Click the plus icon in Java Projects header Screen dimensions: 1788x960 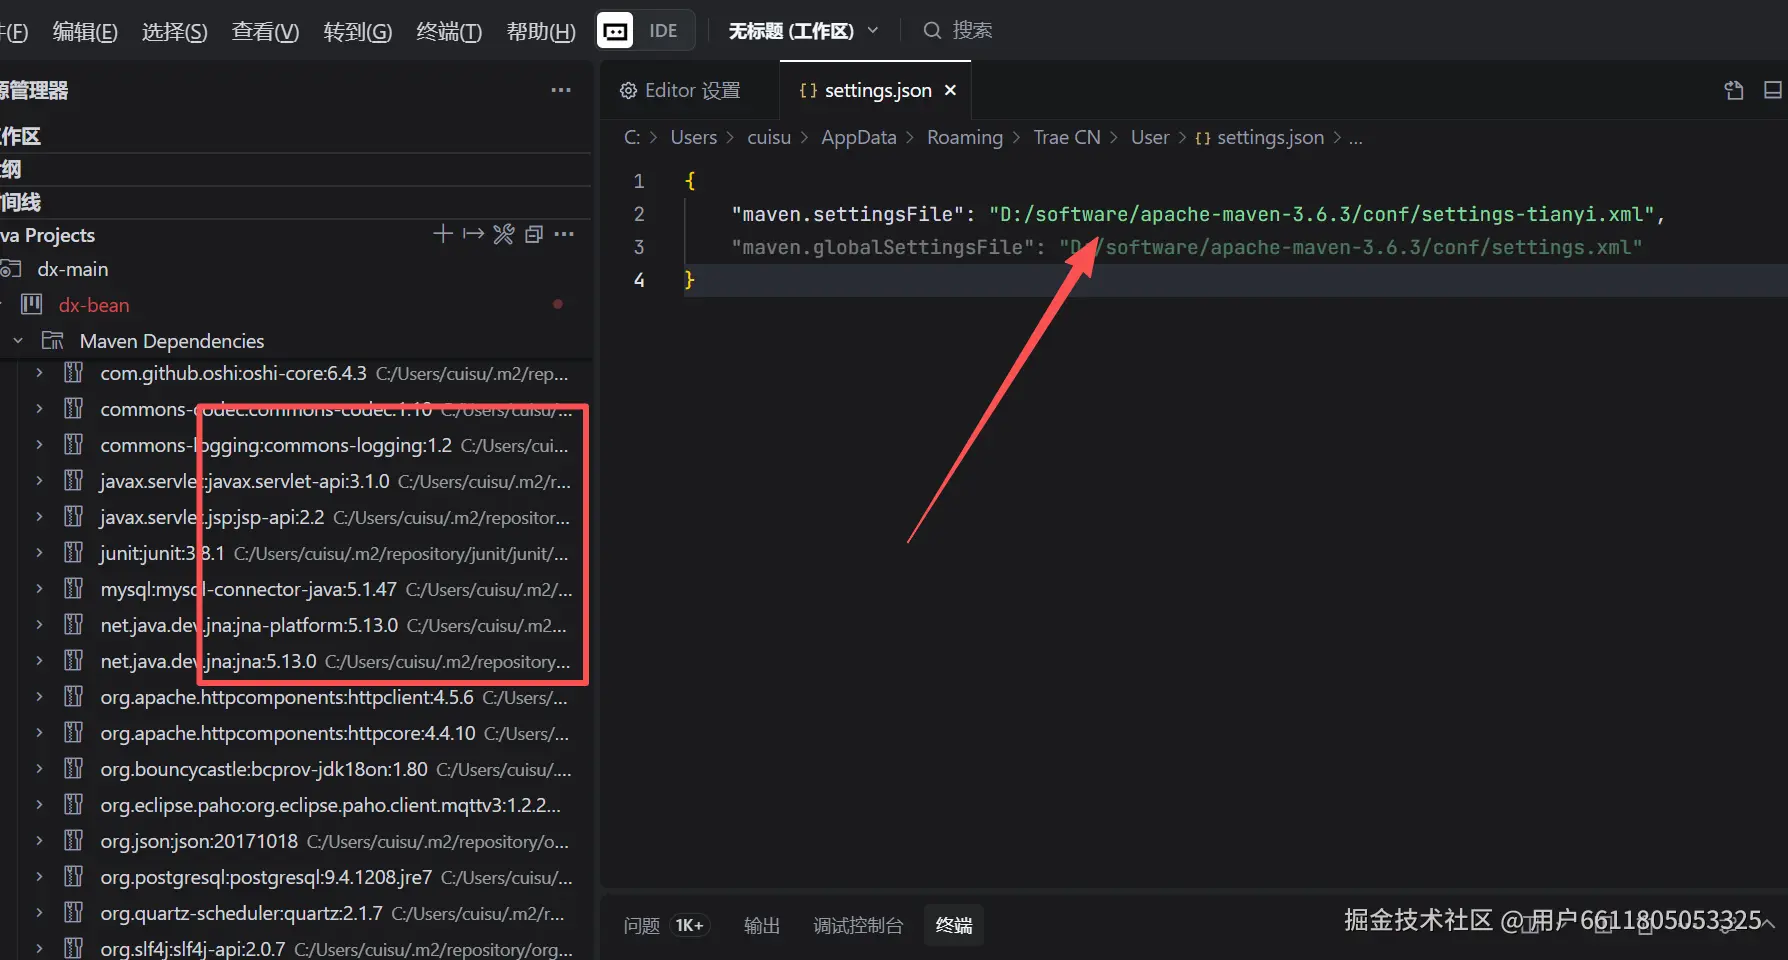442,234
